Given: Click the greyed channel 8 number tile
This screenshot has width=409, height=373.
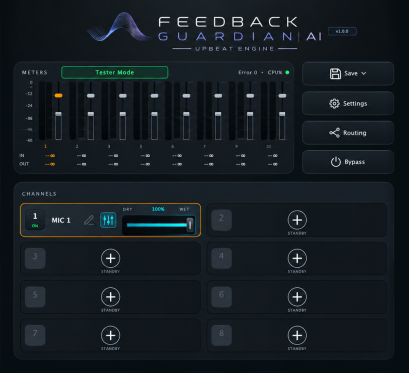Looking at the screenshot, I should click(x=222, y=335).
